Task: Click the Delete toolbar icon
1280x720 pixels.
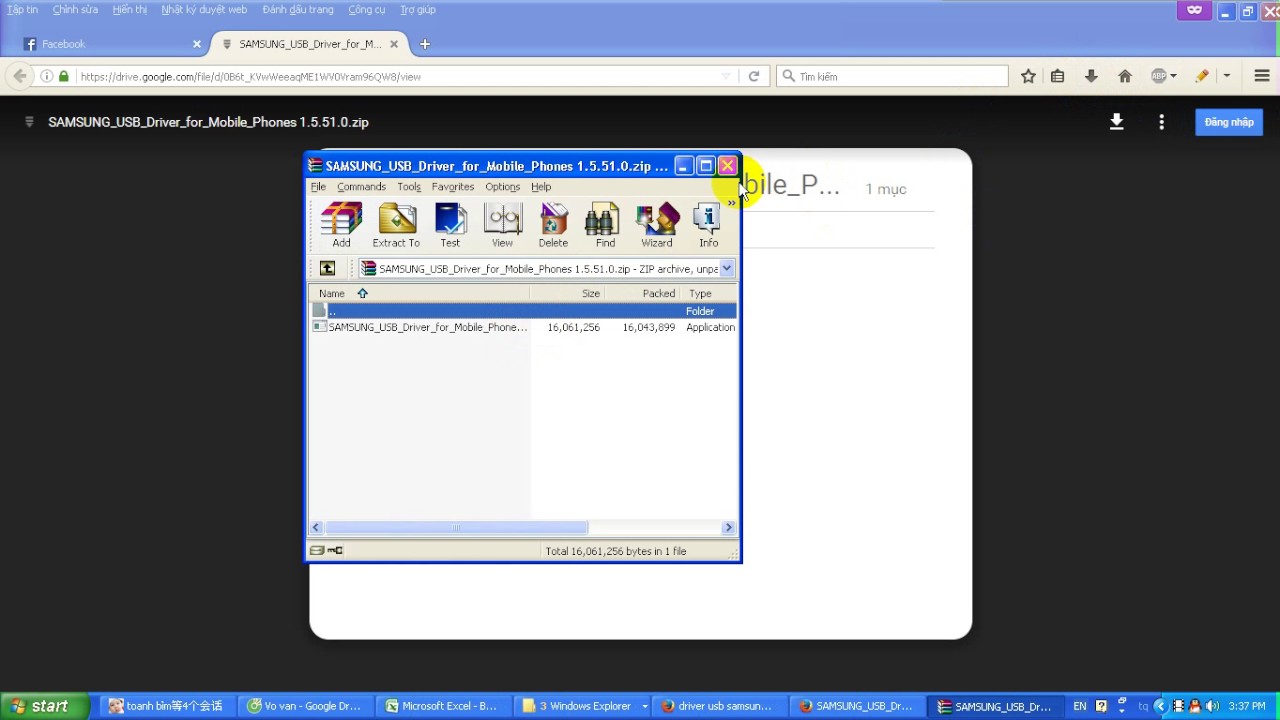Action: pos(553,225)
